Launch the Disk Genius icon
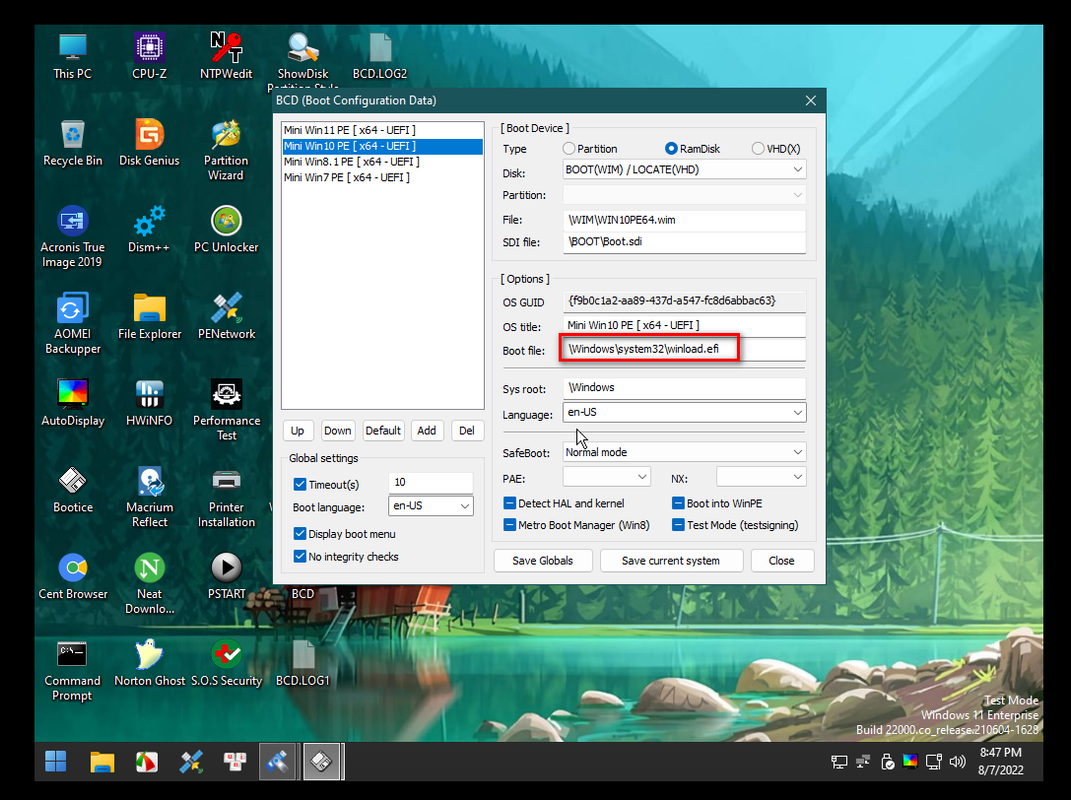The width and height of the screenshot is (1071, 800). (x=149, y=143)
